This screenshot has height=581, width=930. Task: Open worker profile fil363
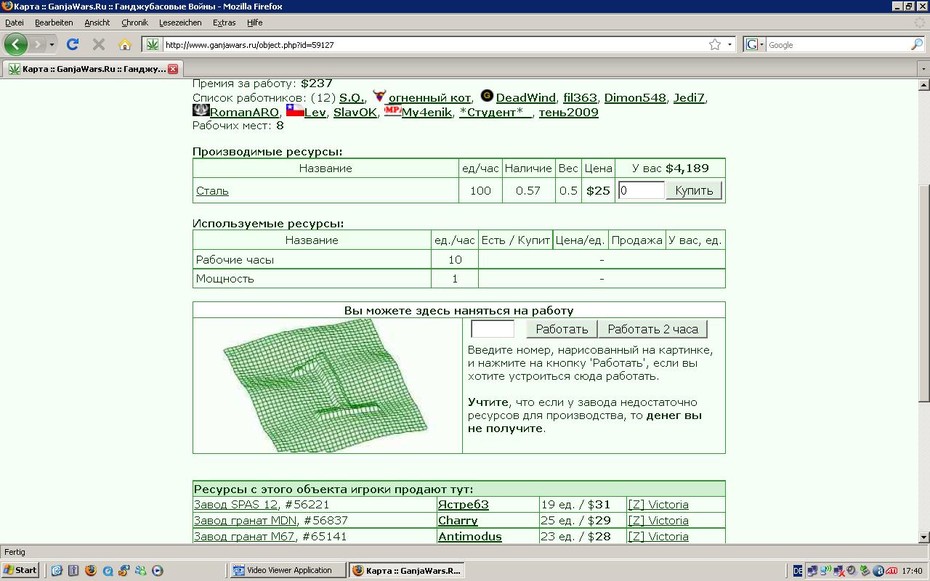(580, 98)
